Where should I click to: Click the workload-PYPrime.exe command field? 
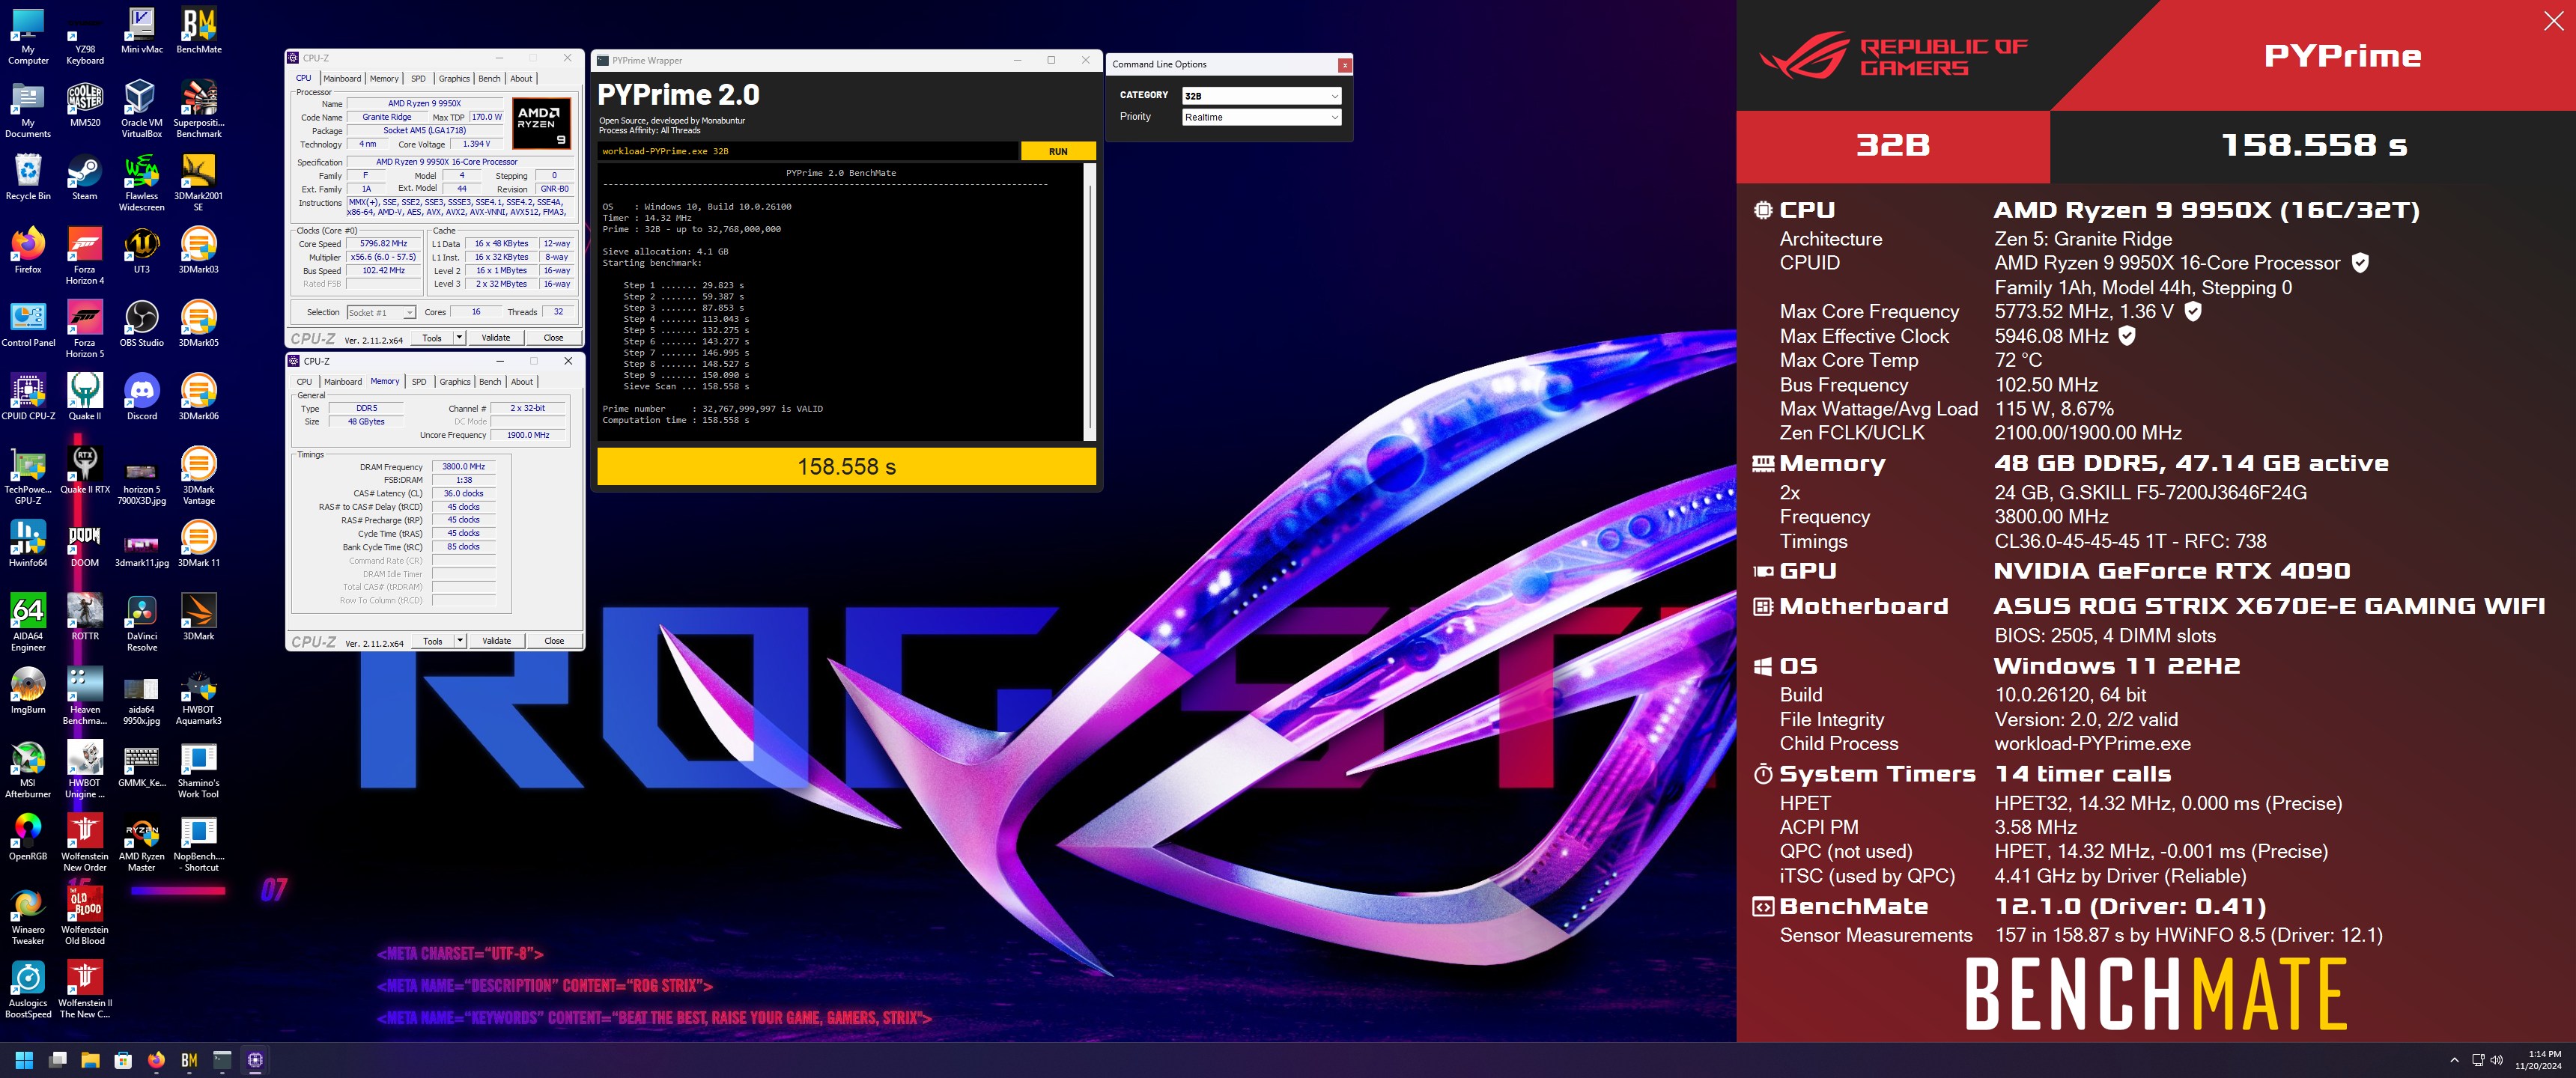808,152
